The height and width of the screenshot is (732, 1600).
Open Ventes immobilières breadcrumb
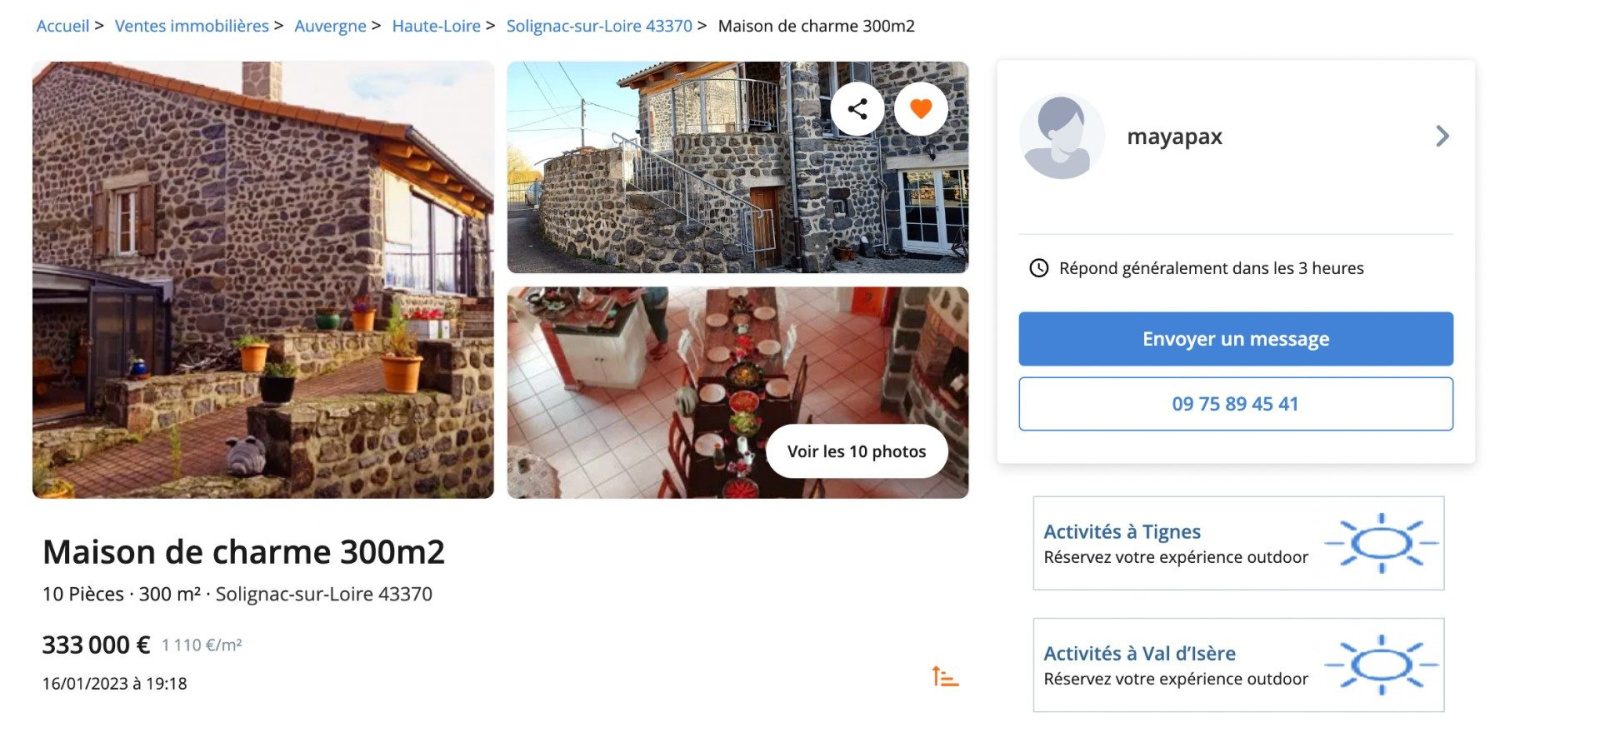click(x=192, y=26)
